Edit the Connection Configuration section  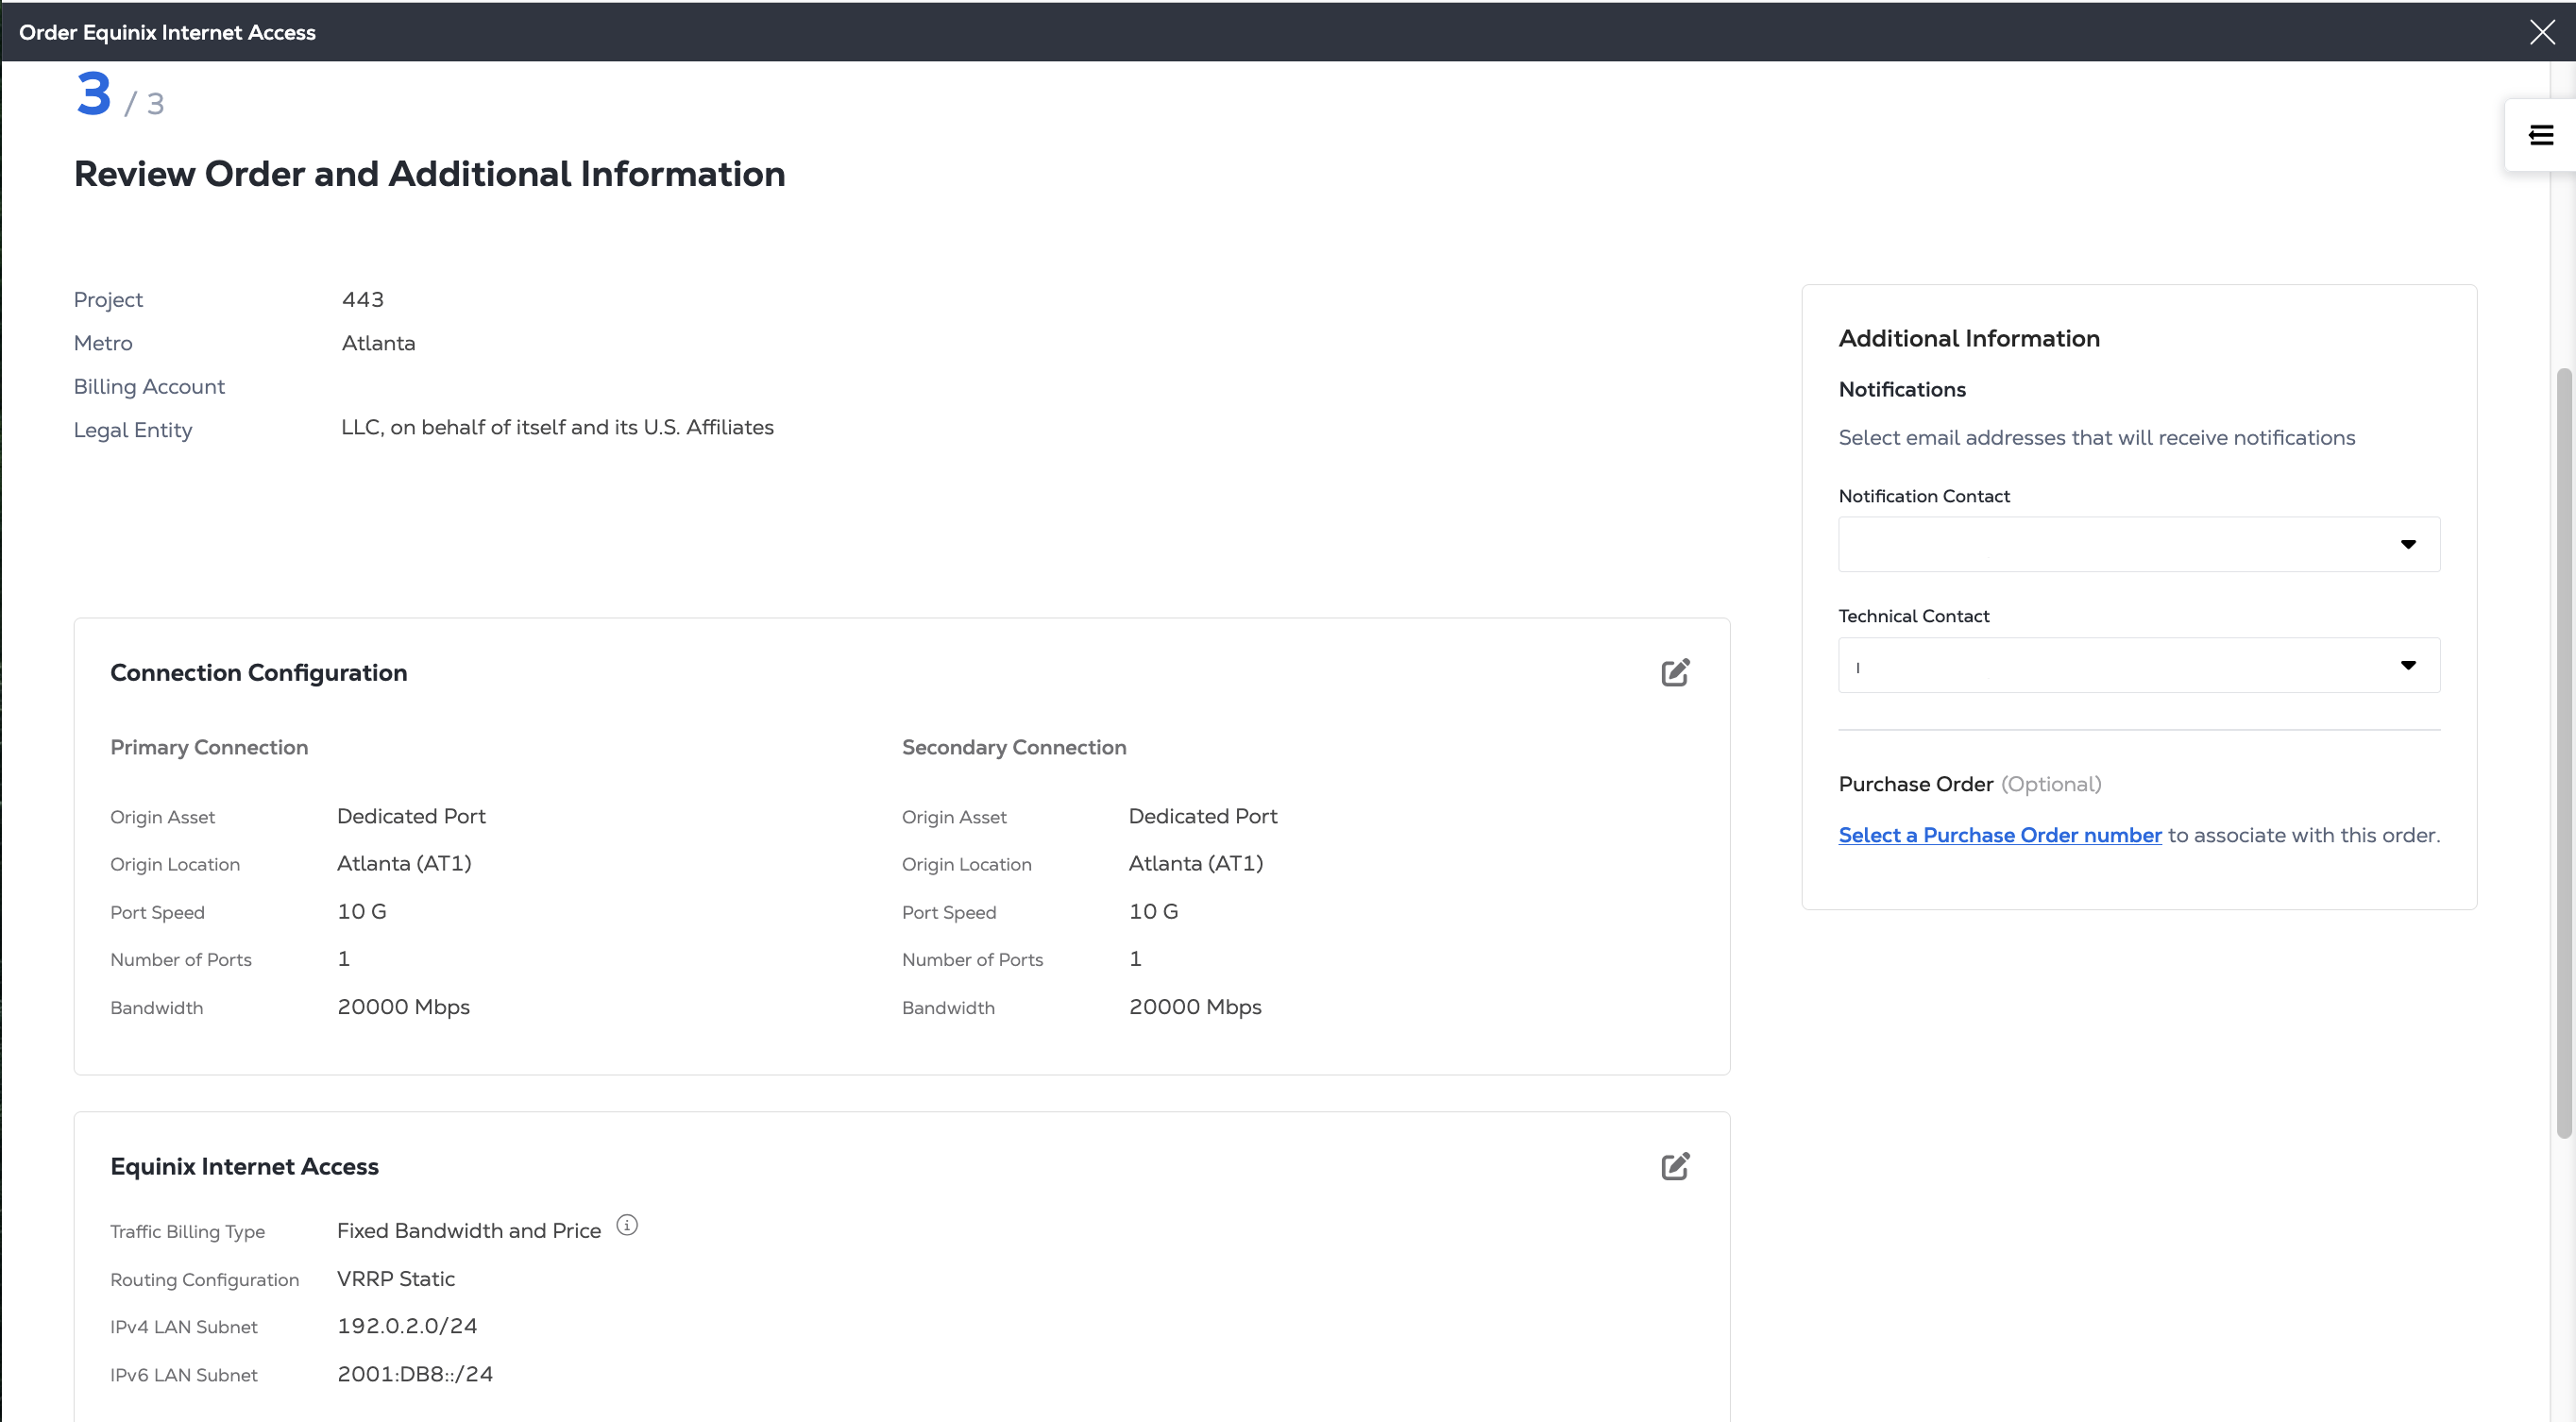point(1675,672)
